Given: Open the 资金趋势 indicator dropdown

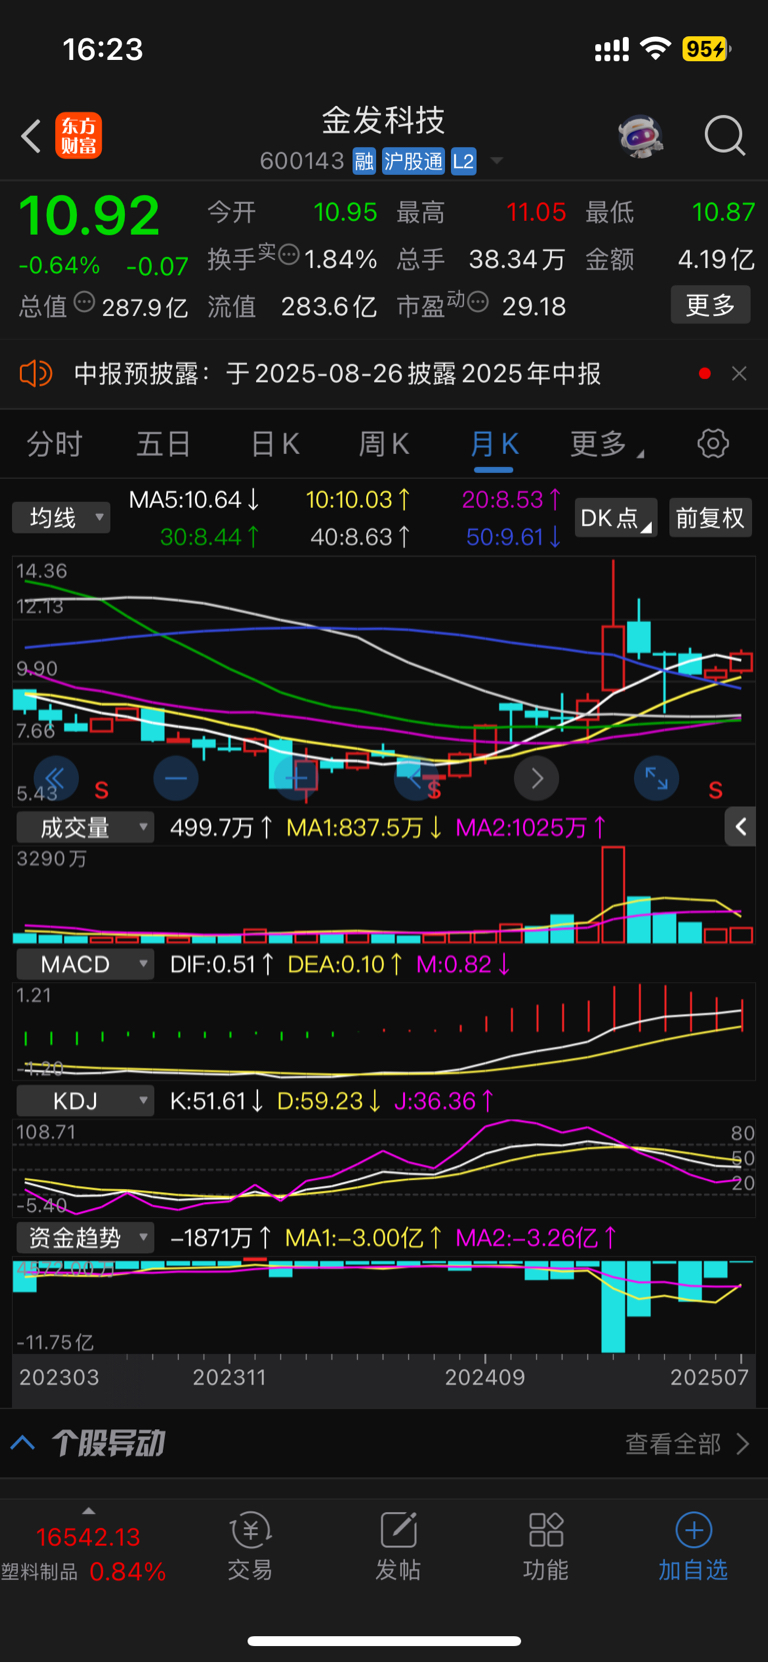Looking at the screenshot, I should pyautogui.click(x=85, y=1238).
